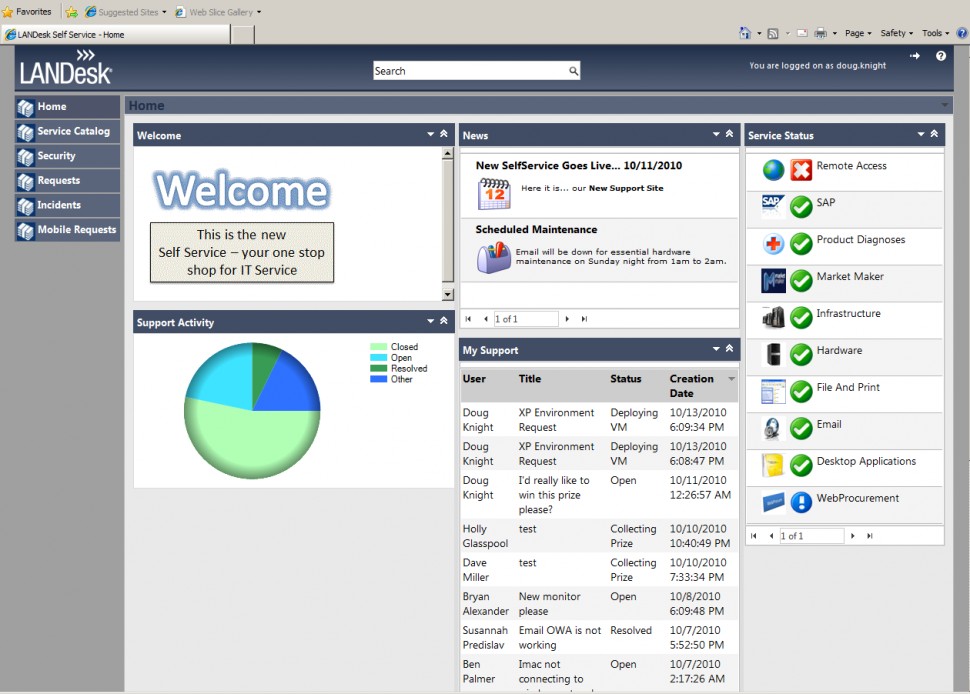Screen dimensions: 970x694
Task: Collapse the News panel
Action: (x=729, y=134)
